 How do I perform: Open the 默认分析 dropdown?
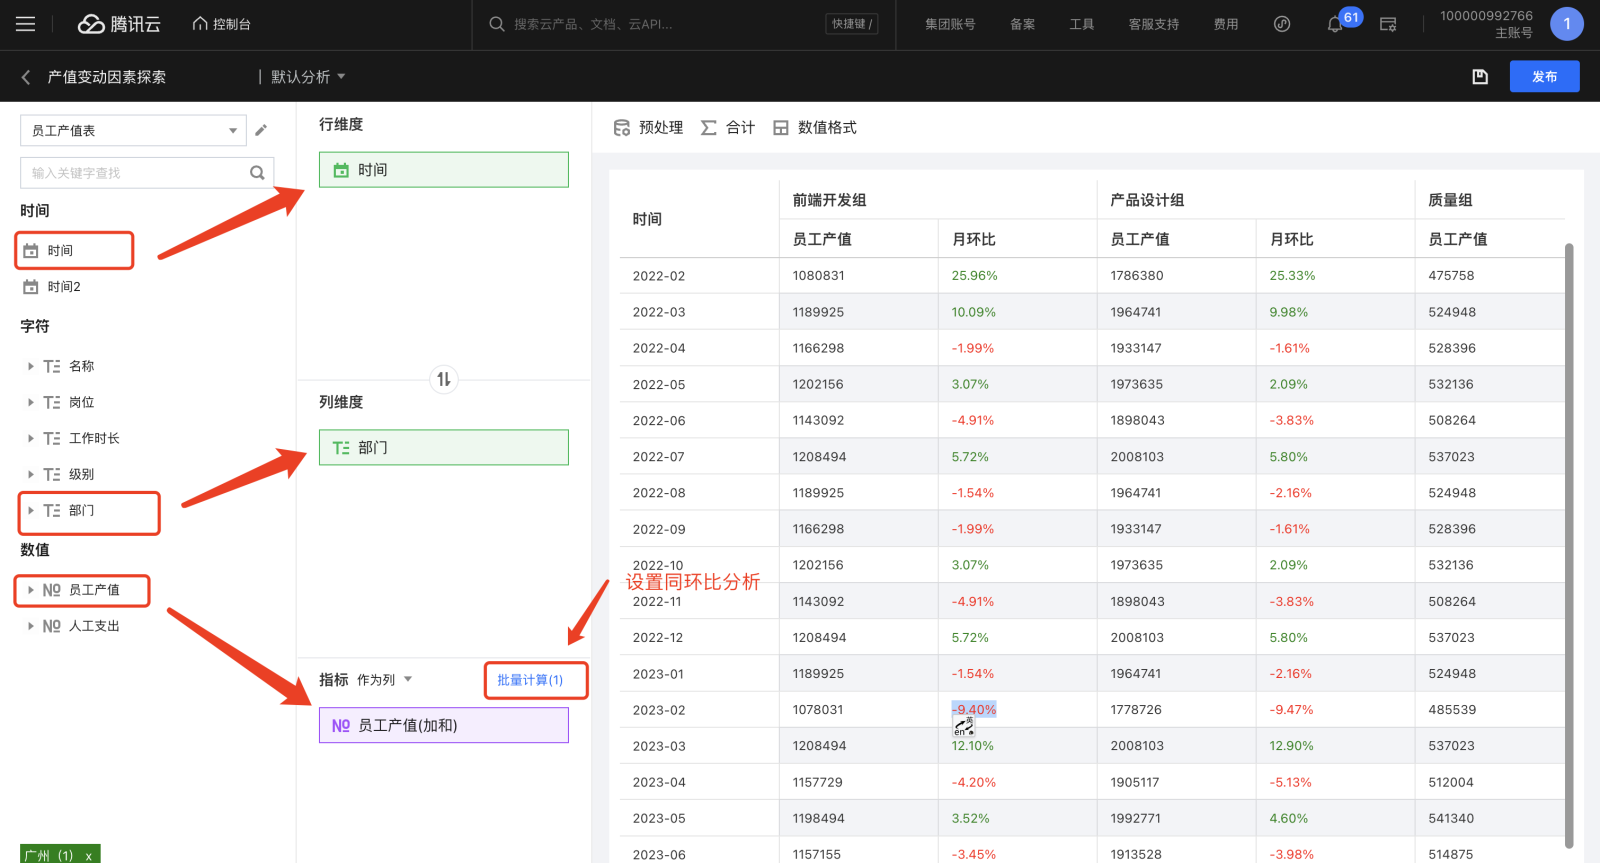308,77
